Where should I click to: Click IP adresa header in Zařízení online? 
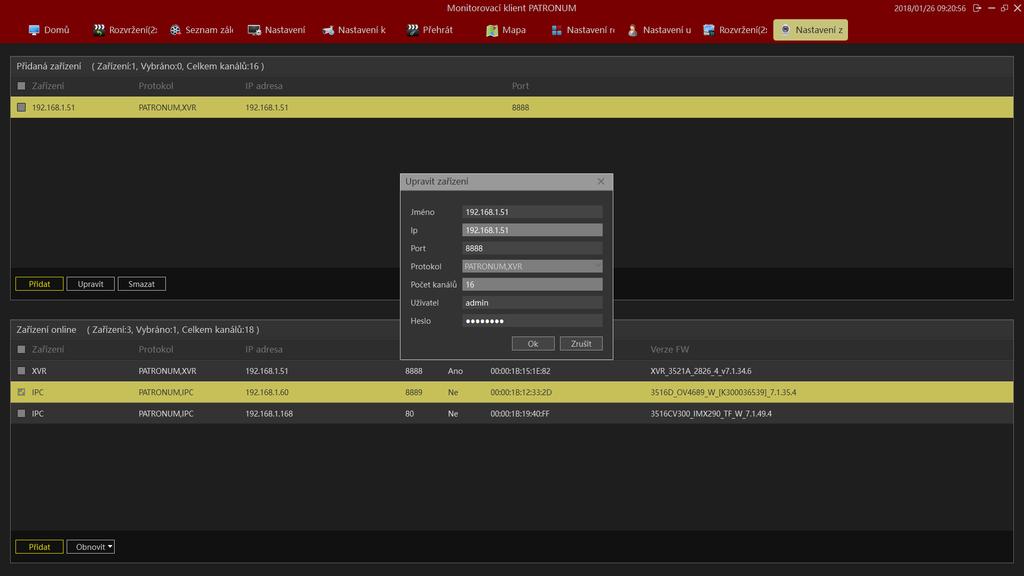pyautogui.click(x=264, y=349)
